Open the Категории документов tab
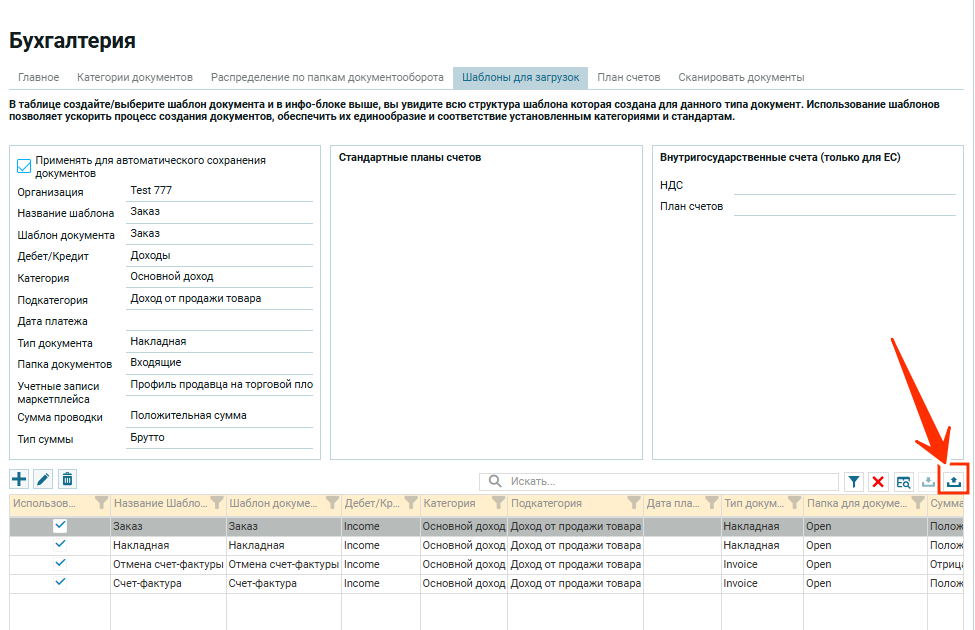This screenshot has height=630, width=975. pyautogui.click(x=134, y=77)
